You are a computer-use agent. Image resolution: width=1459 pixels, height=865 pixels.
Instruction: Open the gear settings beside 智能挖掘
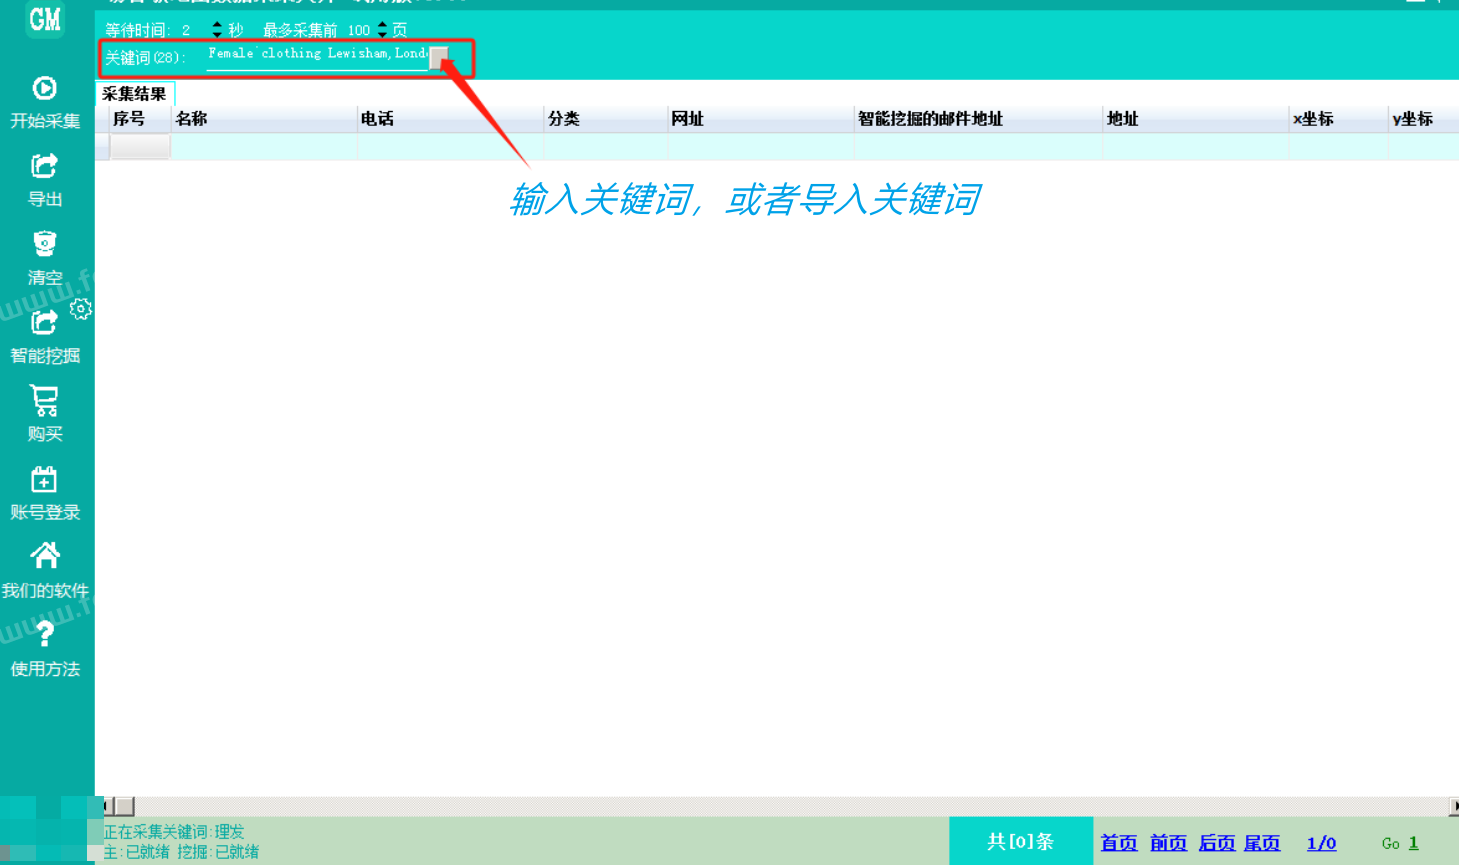pyautogui.click(x=81, y=309)
